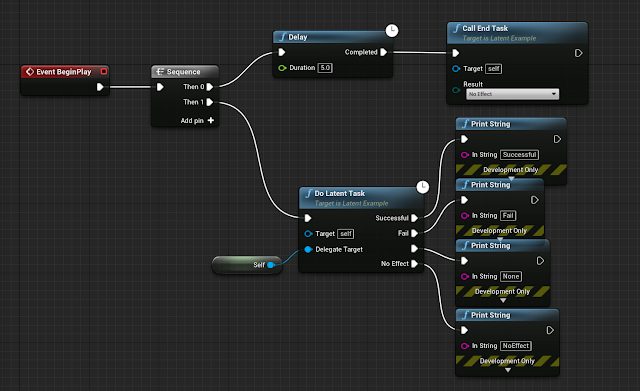Edit the In String field containing Fail
Image resolution: width=640 pixels, height=391 pixels.
tap(508, 215)
